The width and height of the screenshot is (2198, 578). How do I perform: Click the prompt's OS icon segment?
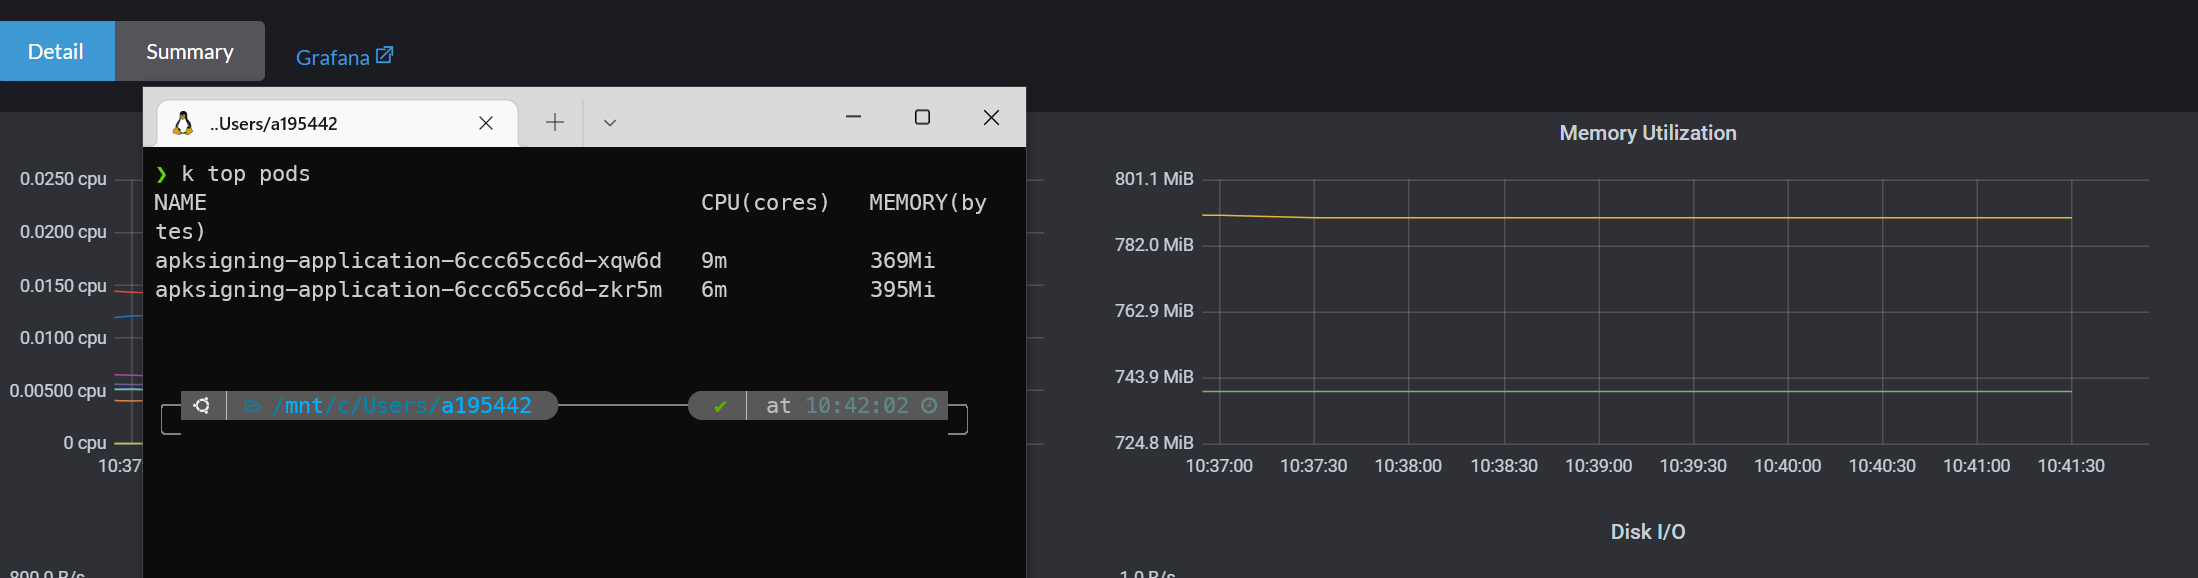point(202,405)
